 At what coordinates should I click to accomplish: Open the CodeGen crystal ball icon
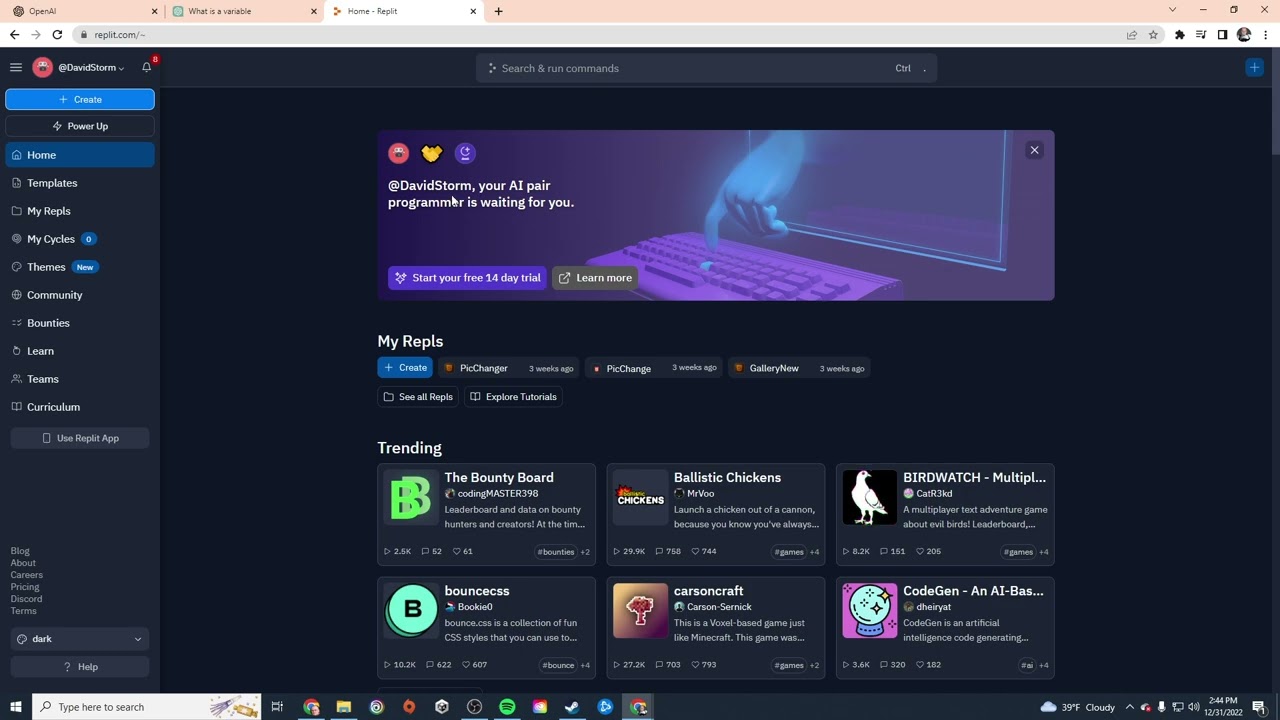coord(870,610)
